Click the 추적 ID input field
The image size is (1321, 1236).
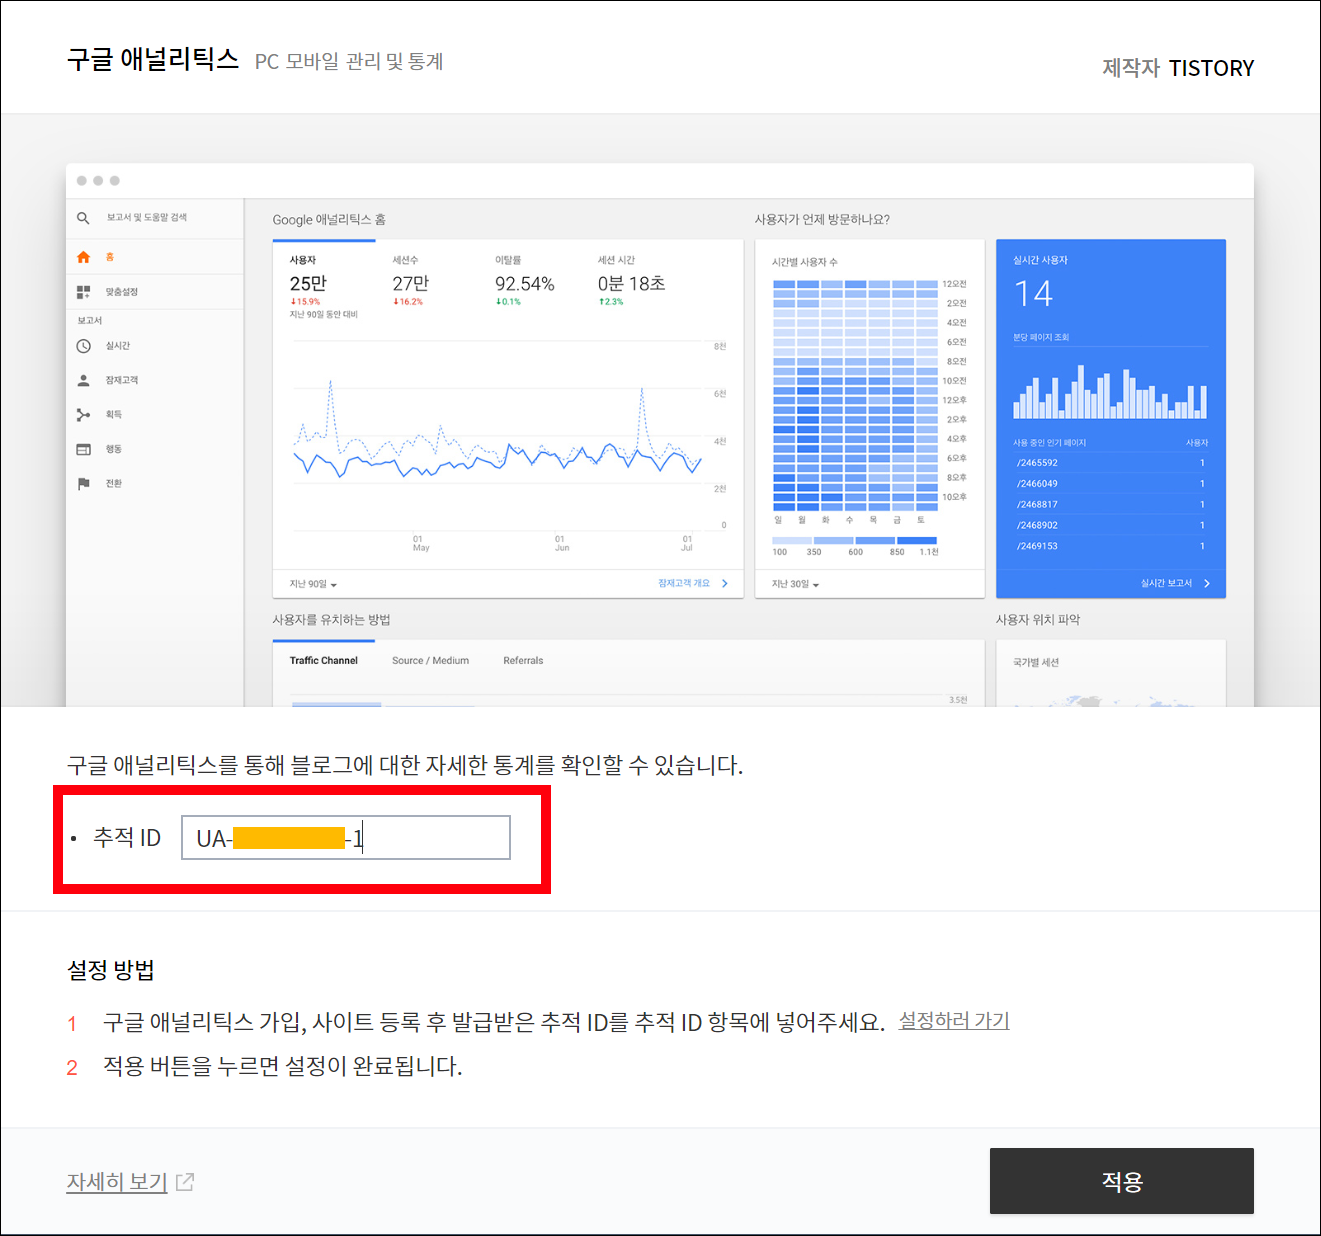point(345,838)
